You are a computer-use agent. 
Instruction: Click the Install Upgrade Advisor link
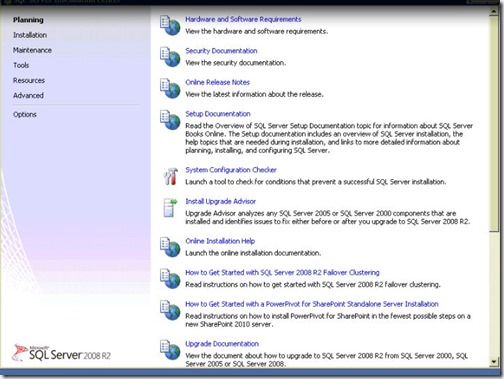(x=221, y=201)
